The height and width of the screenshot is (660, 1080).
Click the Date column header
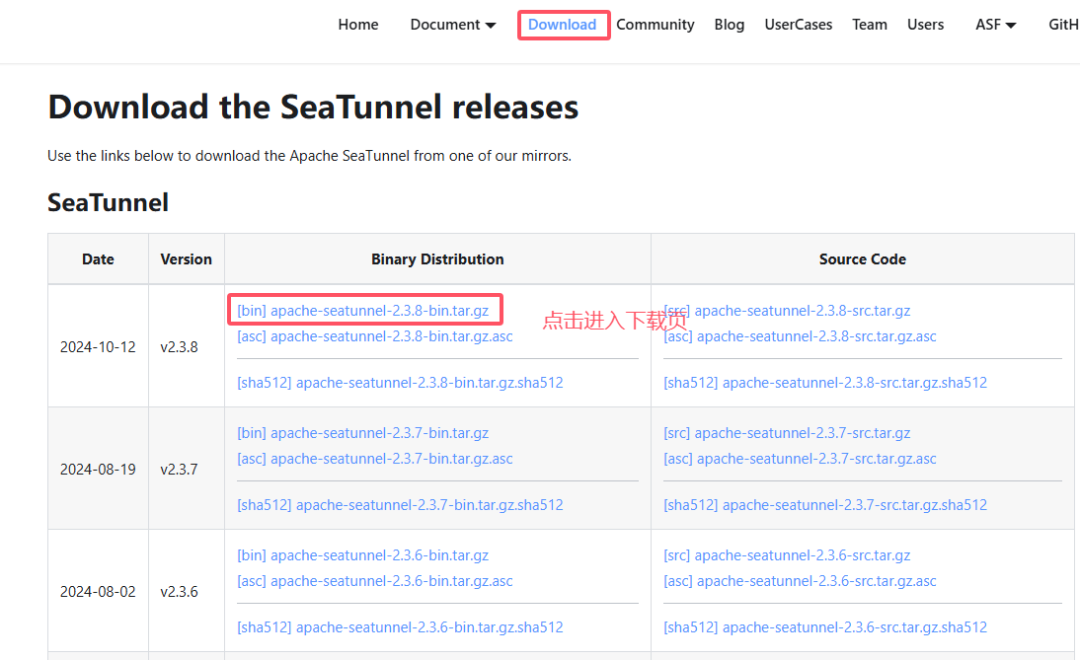pyautogui.click(x=98, y=259)
